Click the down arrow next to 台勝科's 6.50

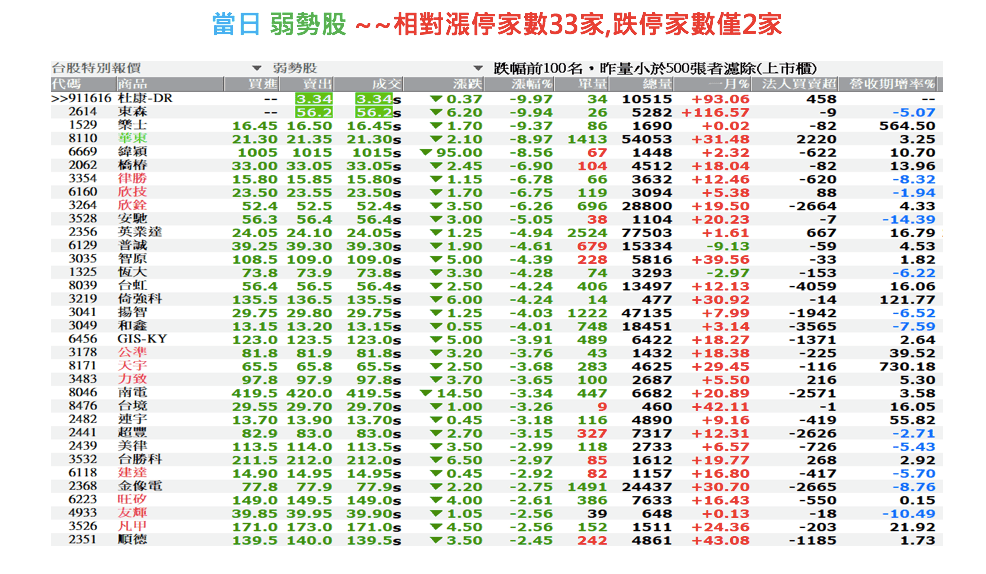point(434,460)
